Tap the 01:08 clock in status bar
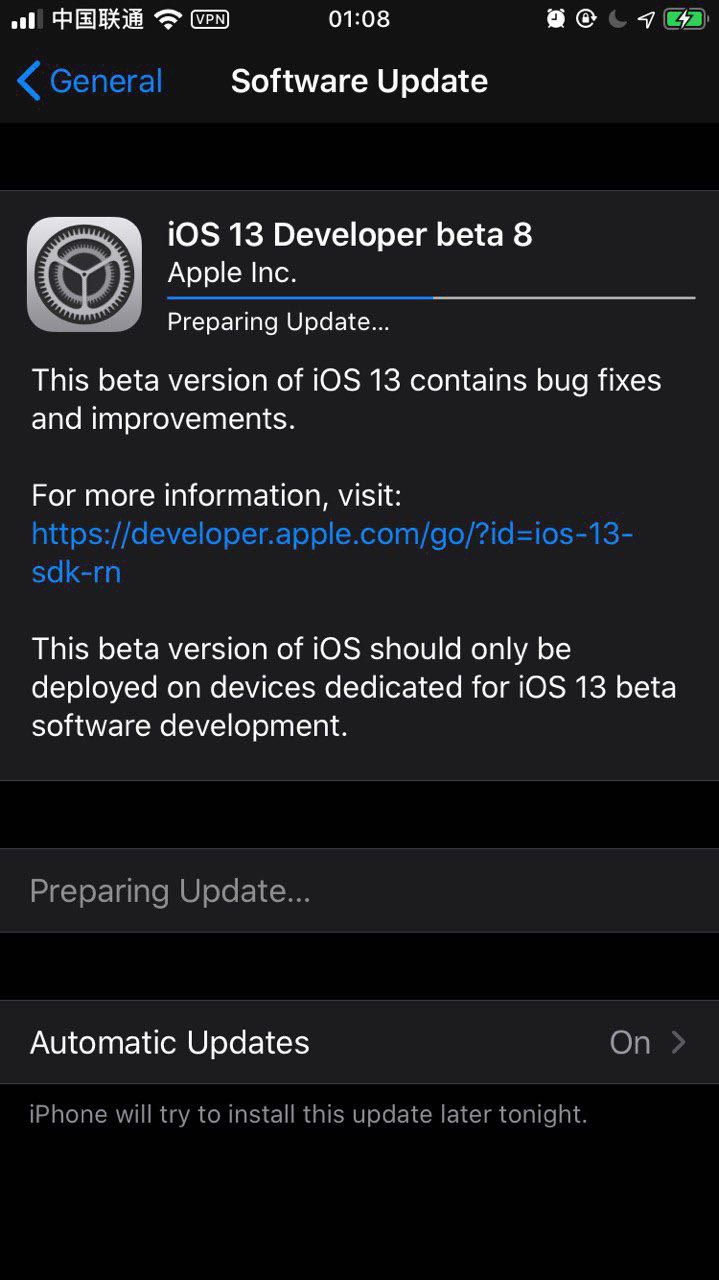This screenshot has height=1280, width=719. 359,19
